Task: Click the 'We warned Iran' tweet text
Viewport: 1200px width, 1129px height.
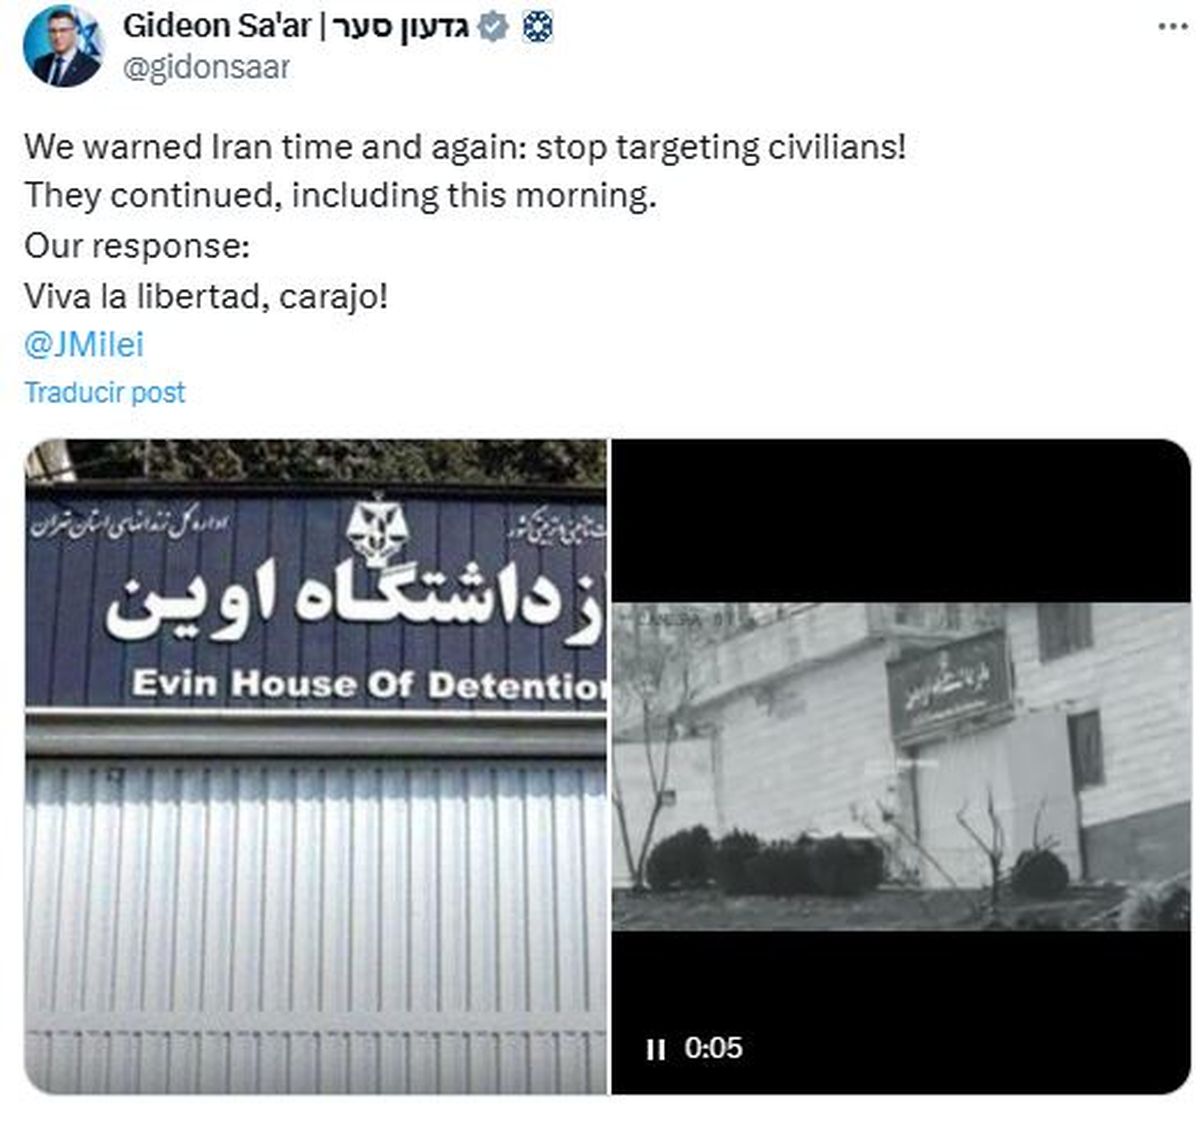Action: tap(465, 147)
